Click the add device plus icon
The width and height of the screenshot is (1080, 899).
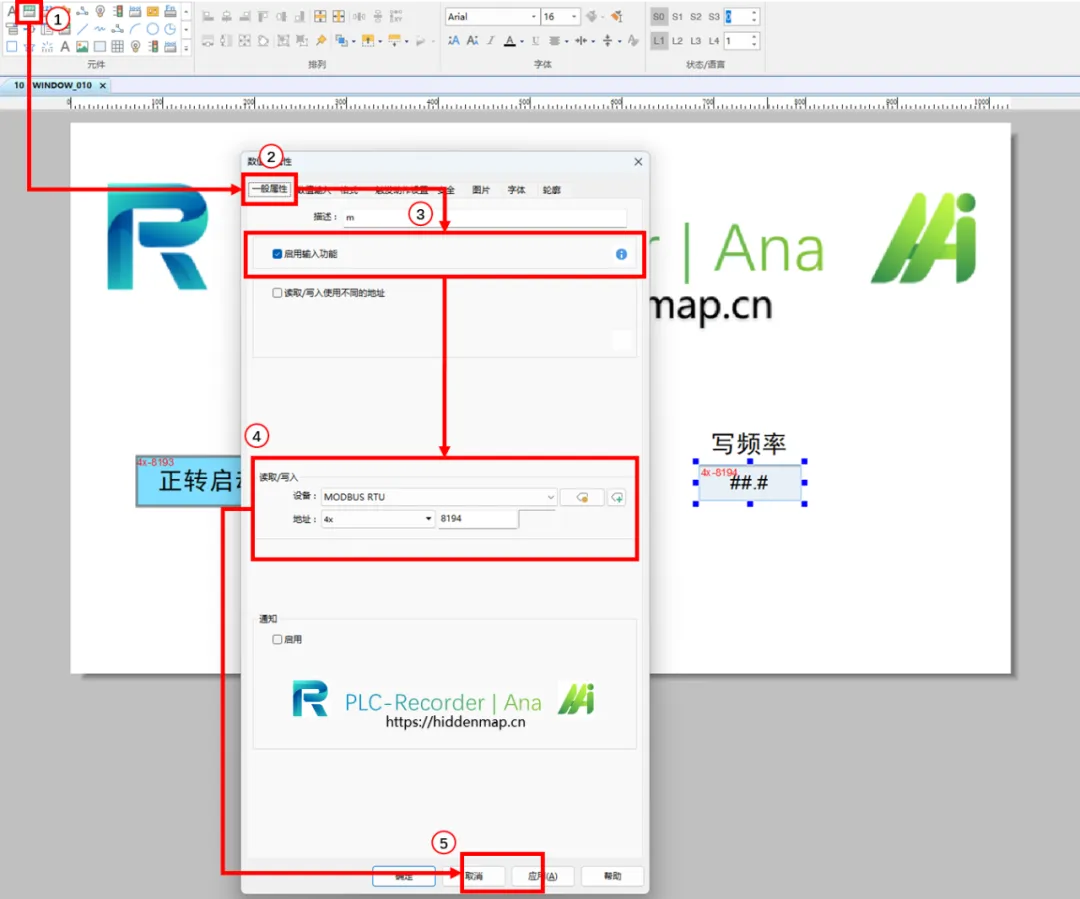(617, 497)
